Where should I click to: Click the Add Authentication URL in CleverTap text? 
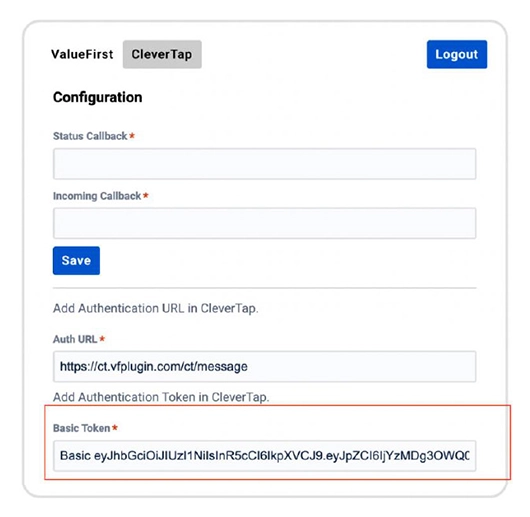[x=155, y=309]
